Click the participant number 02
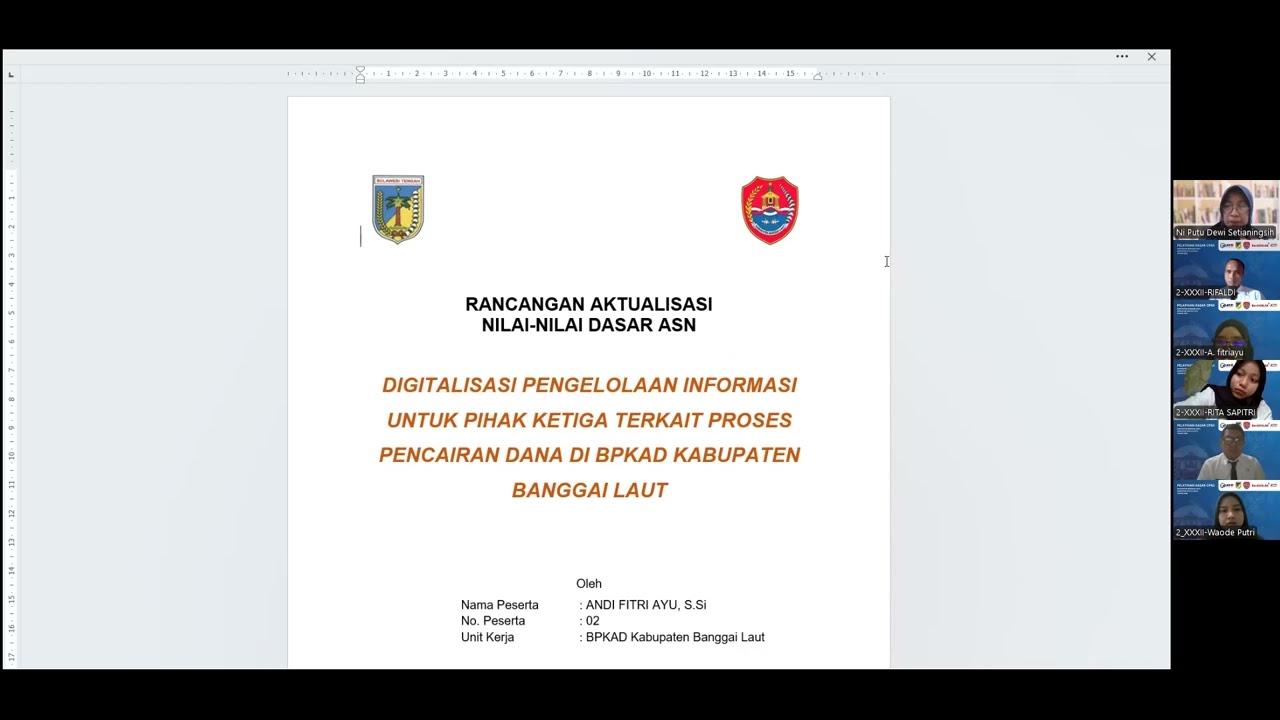Viewport: 1280px width, 720px height. pos(593,621)
